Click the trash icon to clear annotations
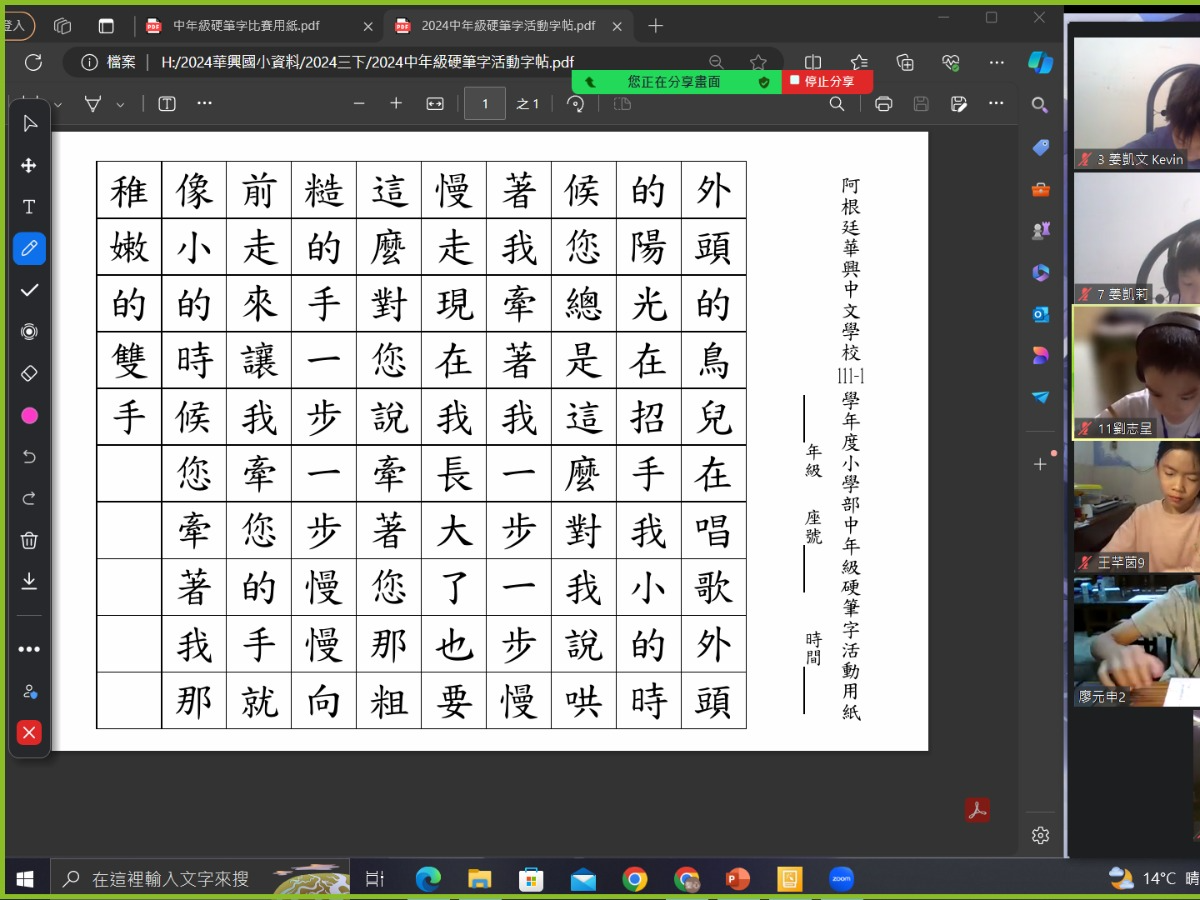This screenshot has width=1200, height=900. (29, 540)
